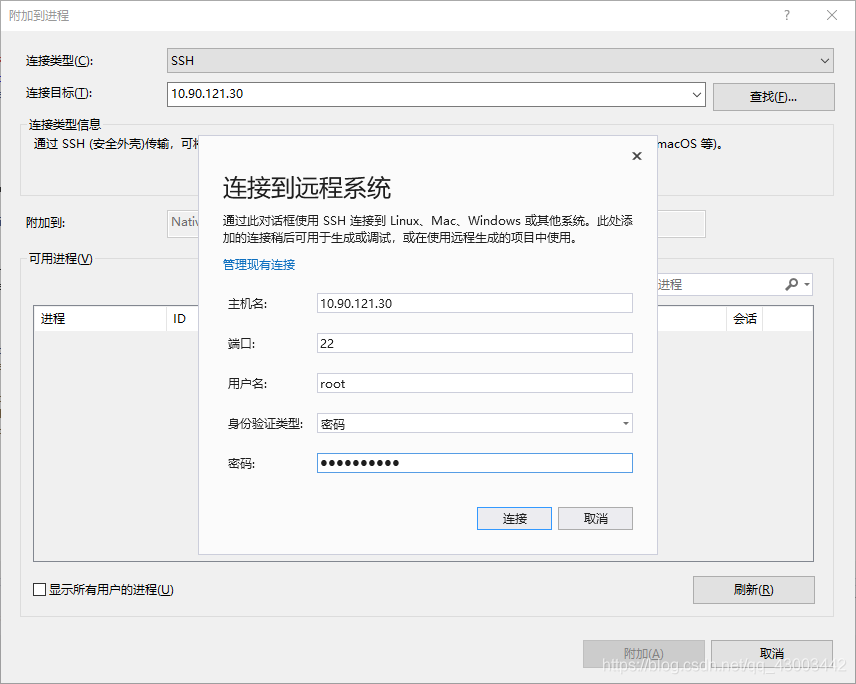Select the masked 密码 password field
Screen dimensions: 856x684
pos(474,463)
